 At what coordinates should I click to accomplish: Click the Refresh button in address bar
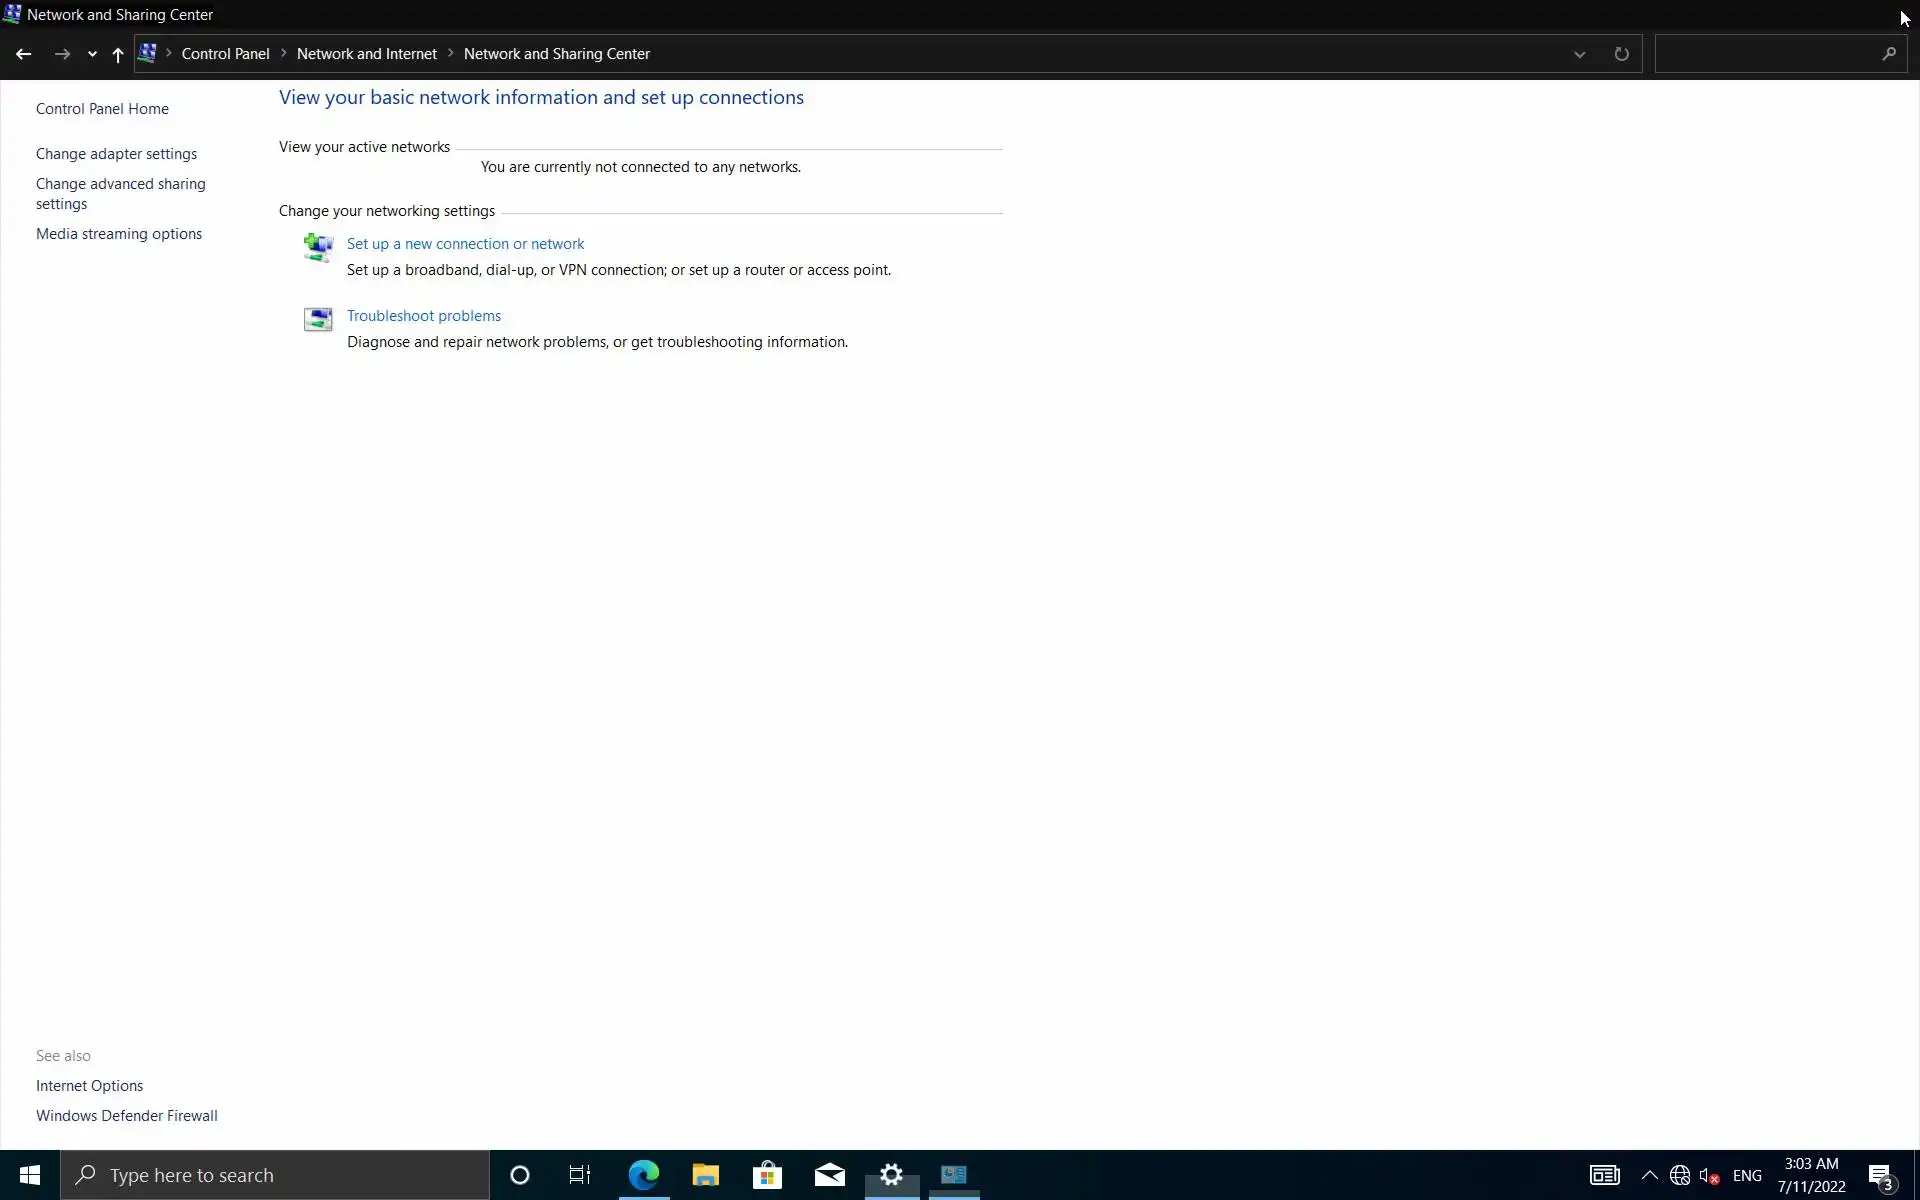pyautogui.click(x=1621, y=54)
